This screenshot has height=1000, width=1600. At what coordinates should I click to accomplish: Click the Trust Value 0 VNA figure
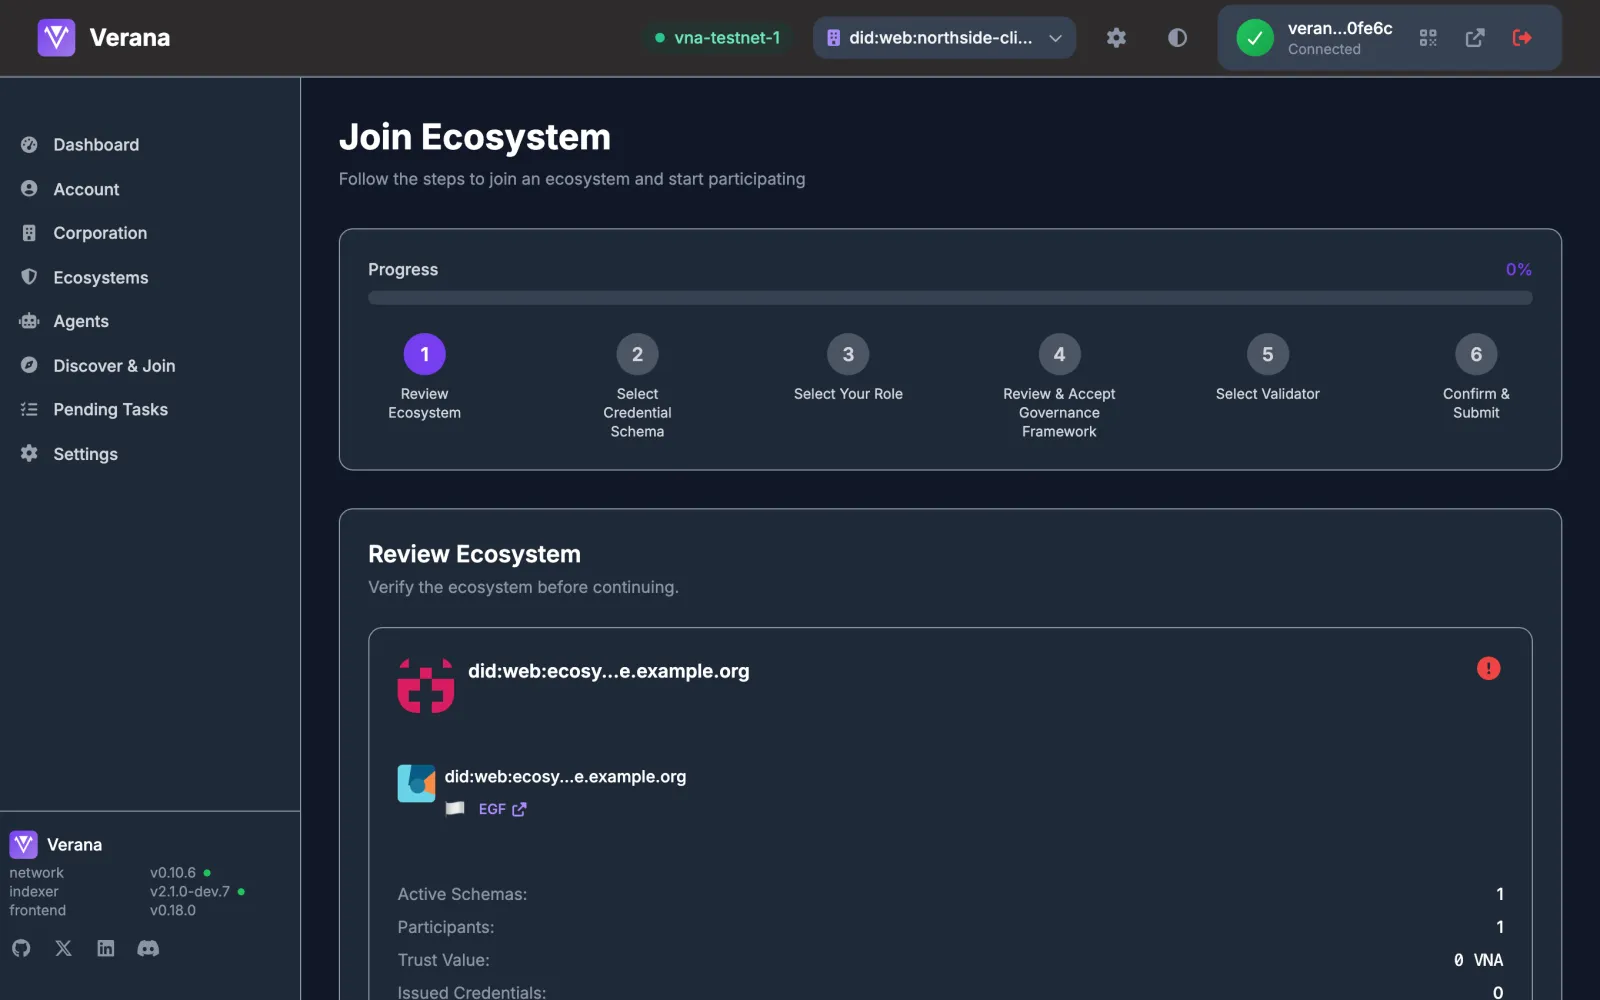point(1478,960)
